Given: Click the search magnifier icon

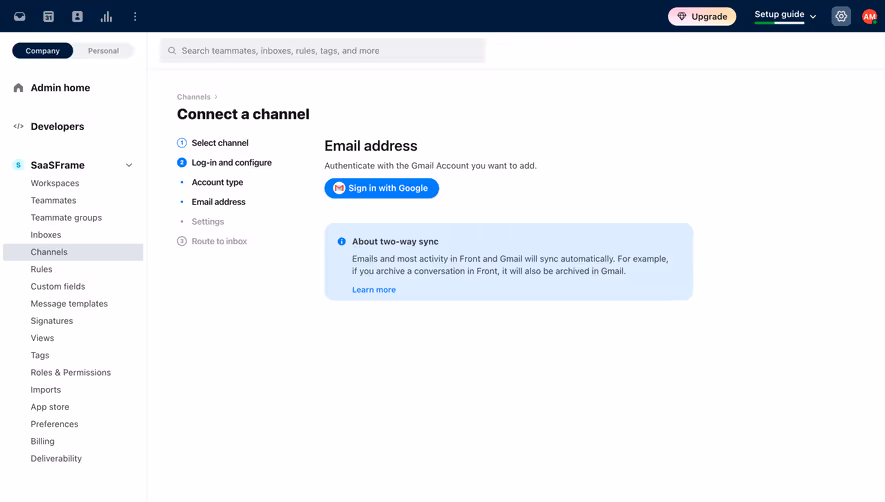Looking at the screenshot, I should pos(172,51).
